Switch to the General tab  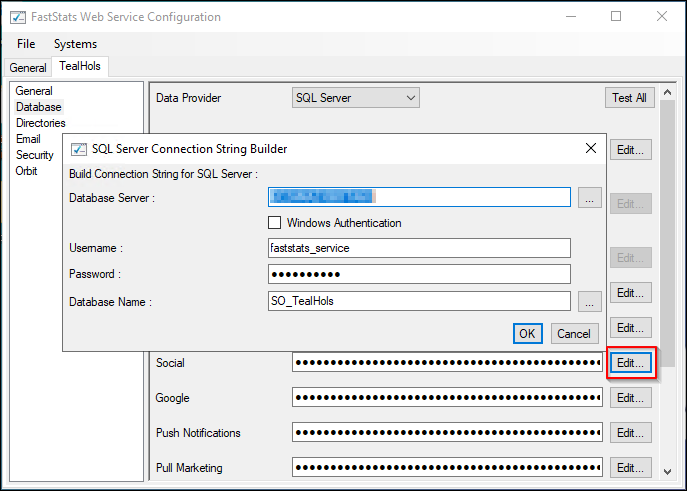pyautogui.click(x=28, y=68)
